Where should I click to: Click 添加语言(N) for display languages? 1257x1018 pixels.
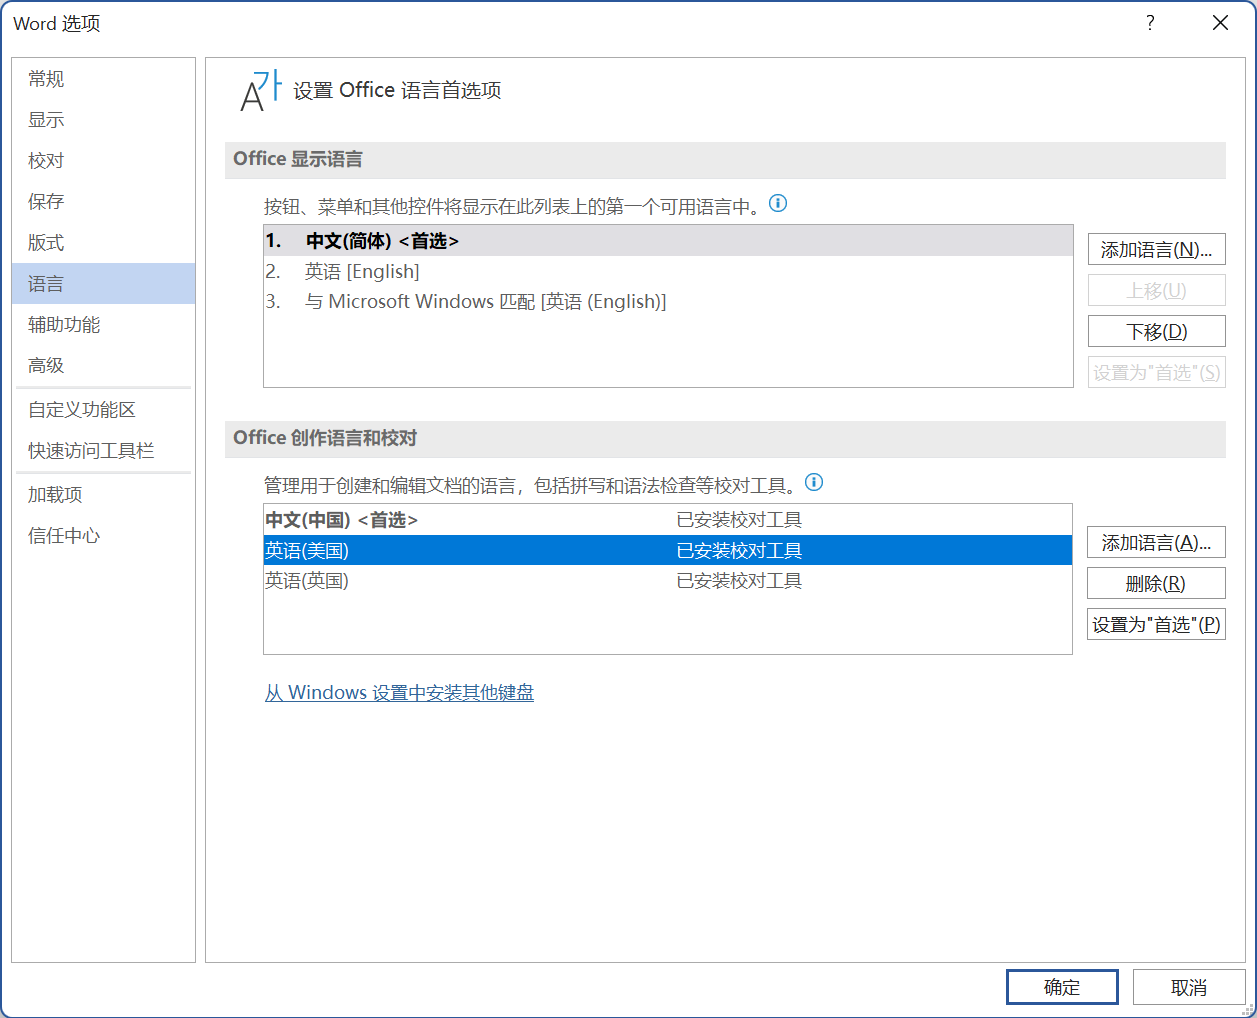click(1156, 250)
